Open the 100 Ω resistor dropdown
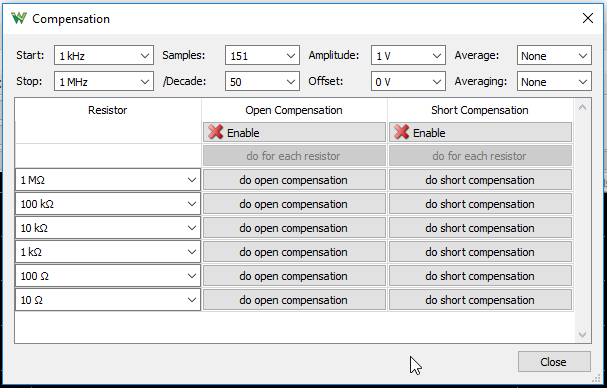This screenshot has width=607, height=388. click(108, 276)
